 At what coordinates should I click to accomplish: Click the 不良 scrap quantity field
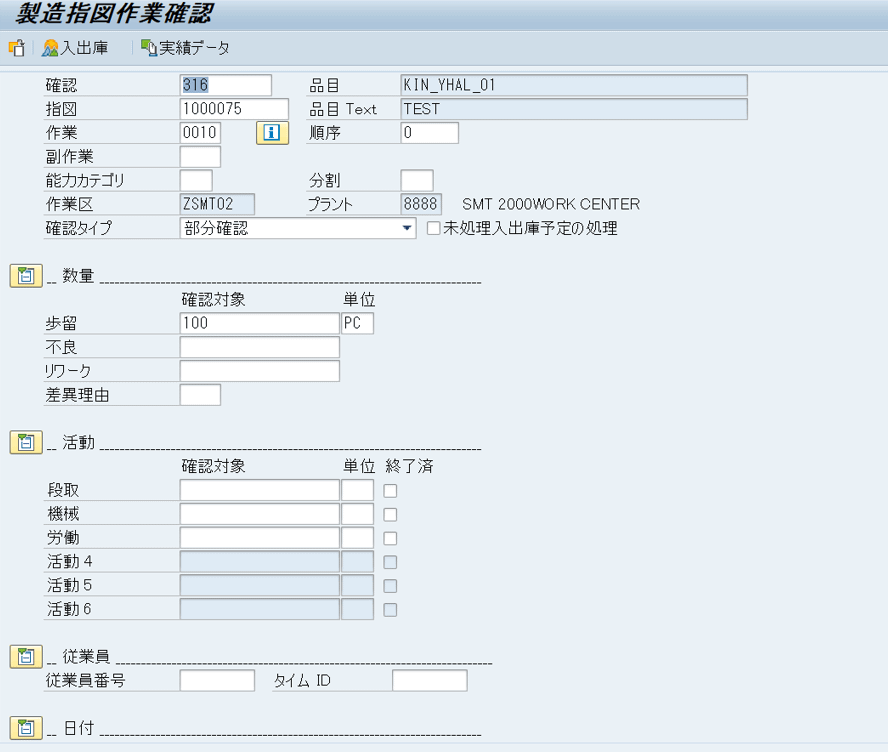click(259, 347)
